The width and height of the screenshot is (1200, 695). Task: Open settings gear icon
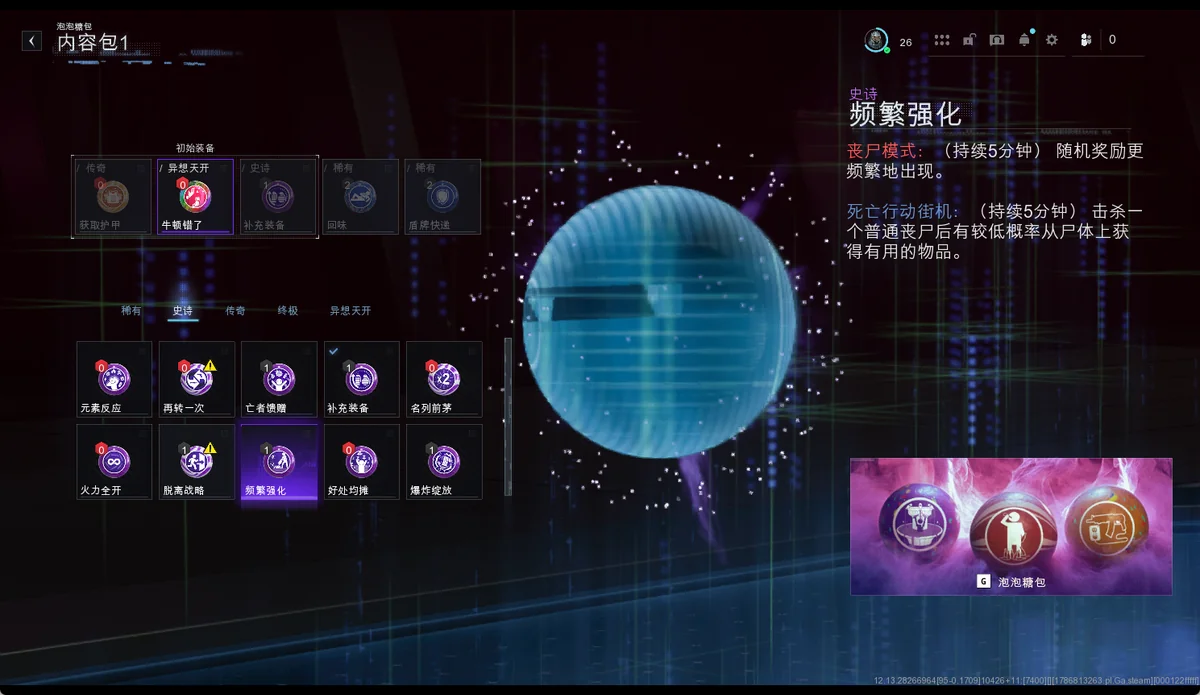[1051, 40]
